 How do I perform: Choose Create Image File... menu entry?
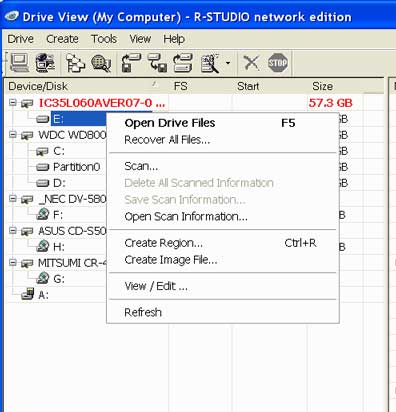click(223, 260)
